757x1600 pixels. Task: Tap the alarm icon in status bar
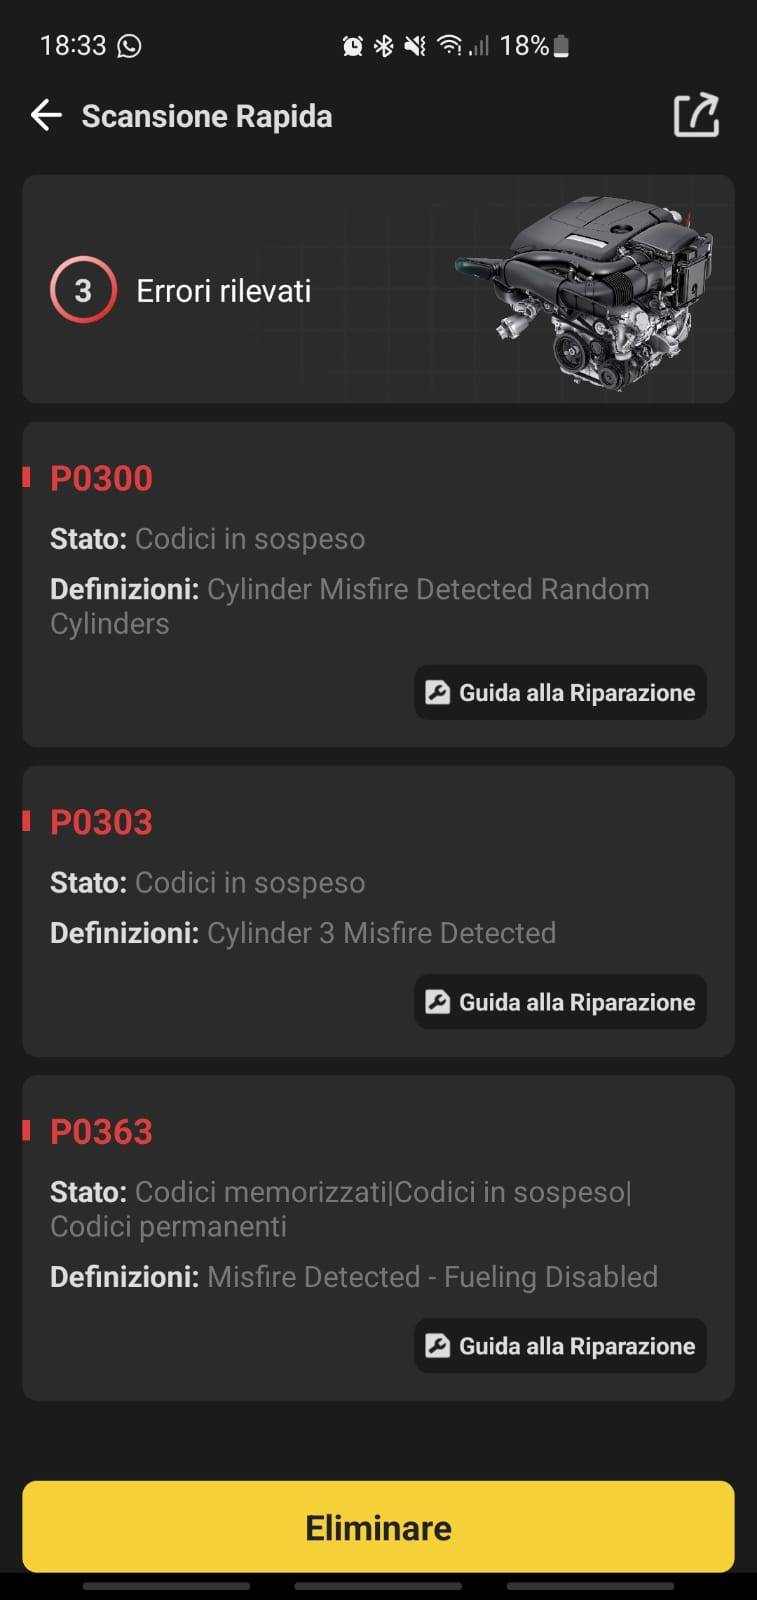coord(352,46)
